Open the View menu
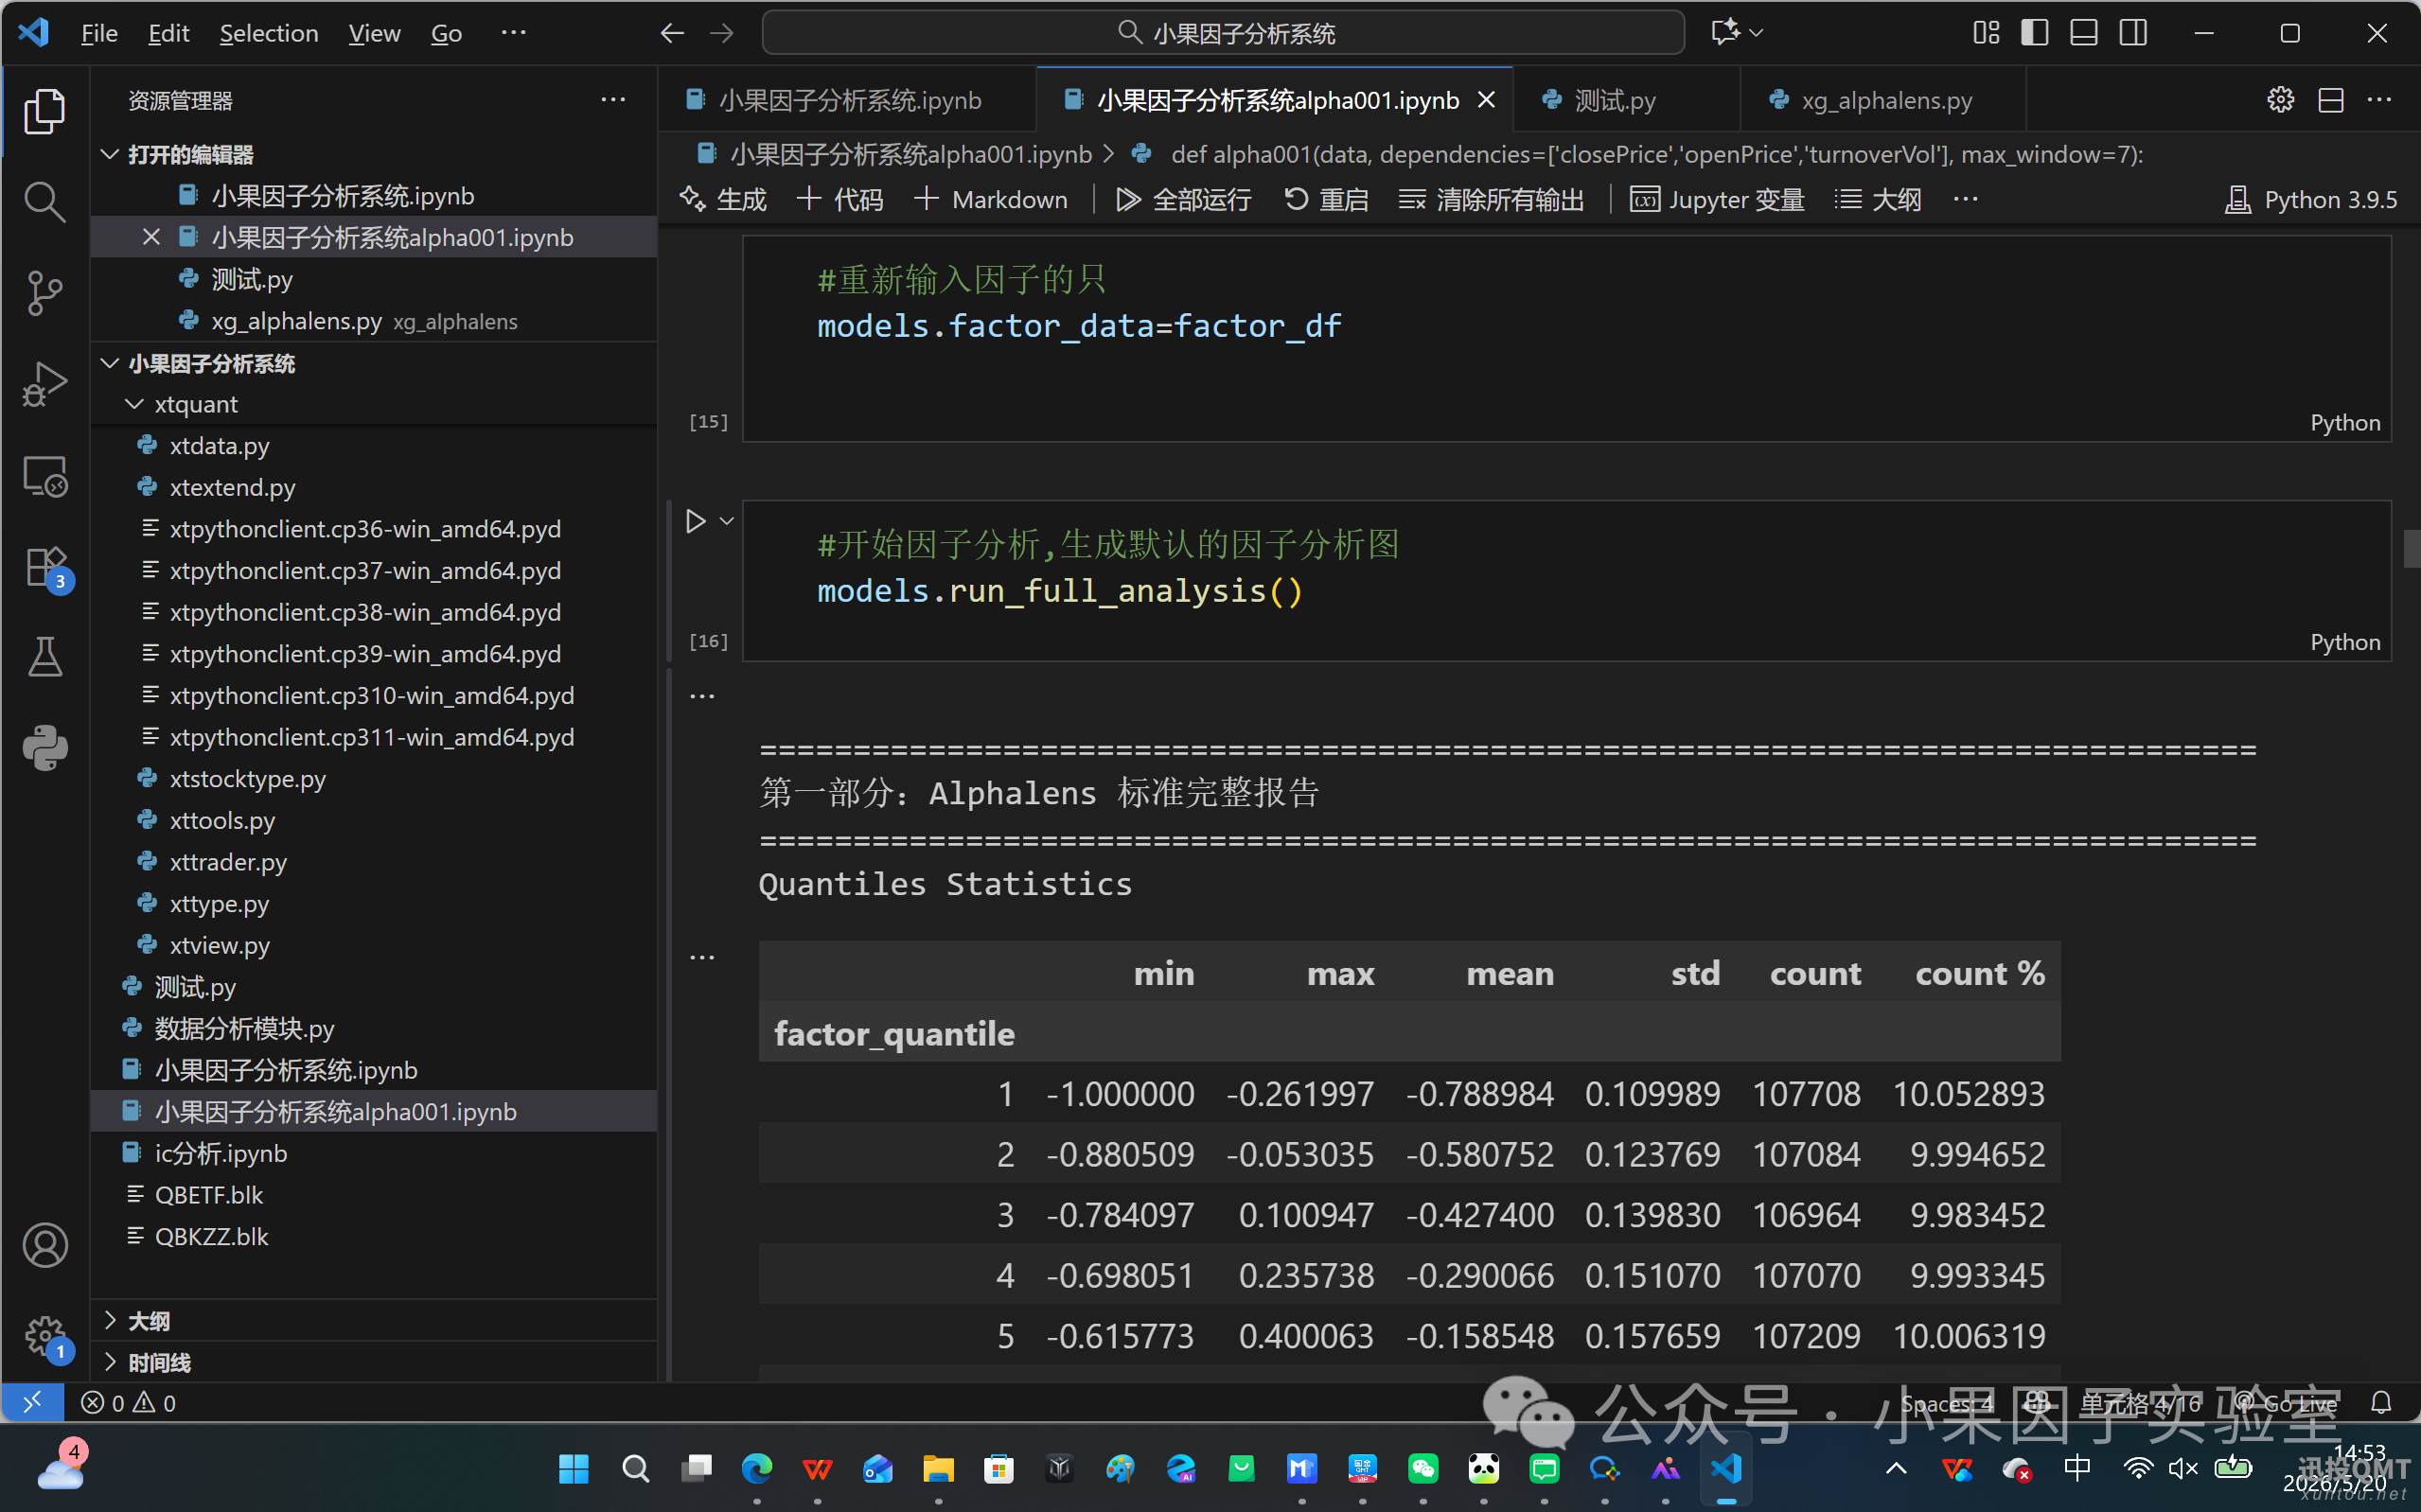 [x=374, y=33]
